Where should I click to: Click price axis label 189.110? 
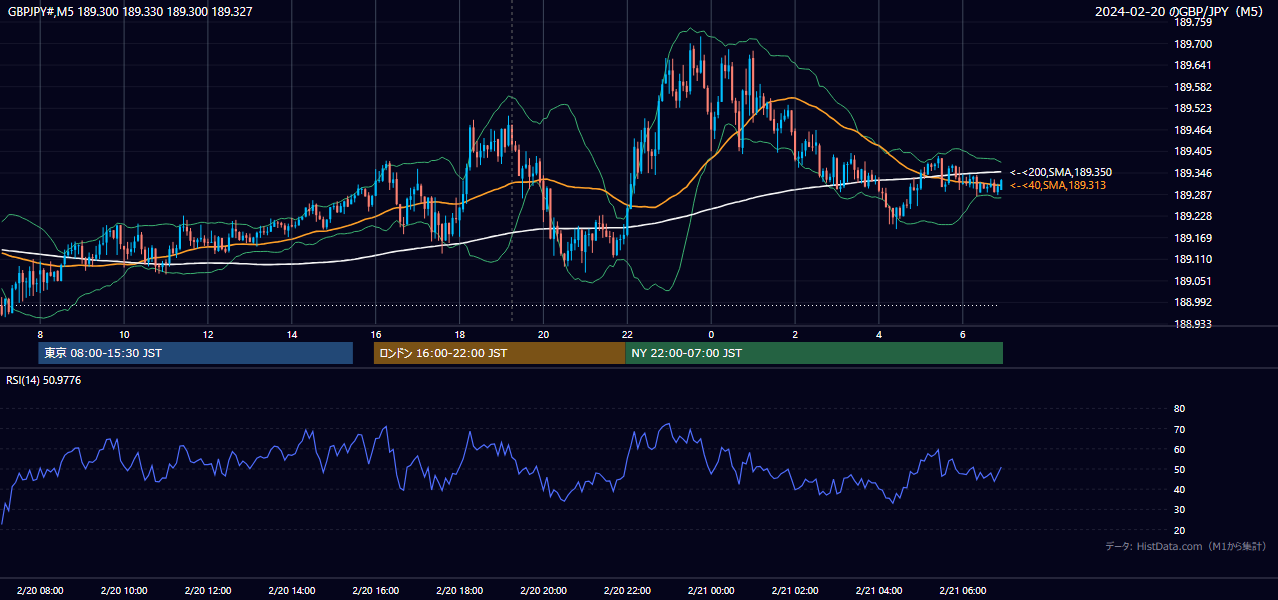[1192, 259]
